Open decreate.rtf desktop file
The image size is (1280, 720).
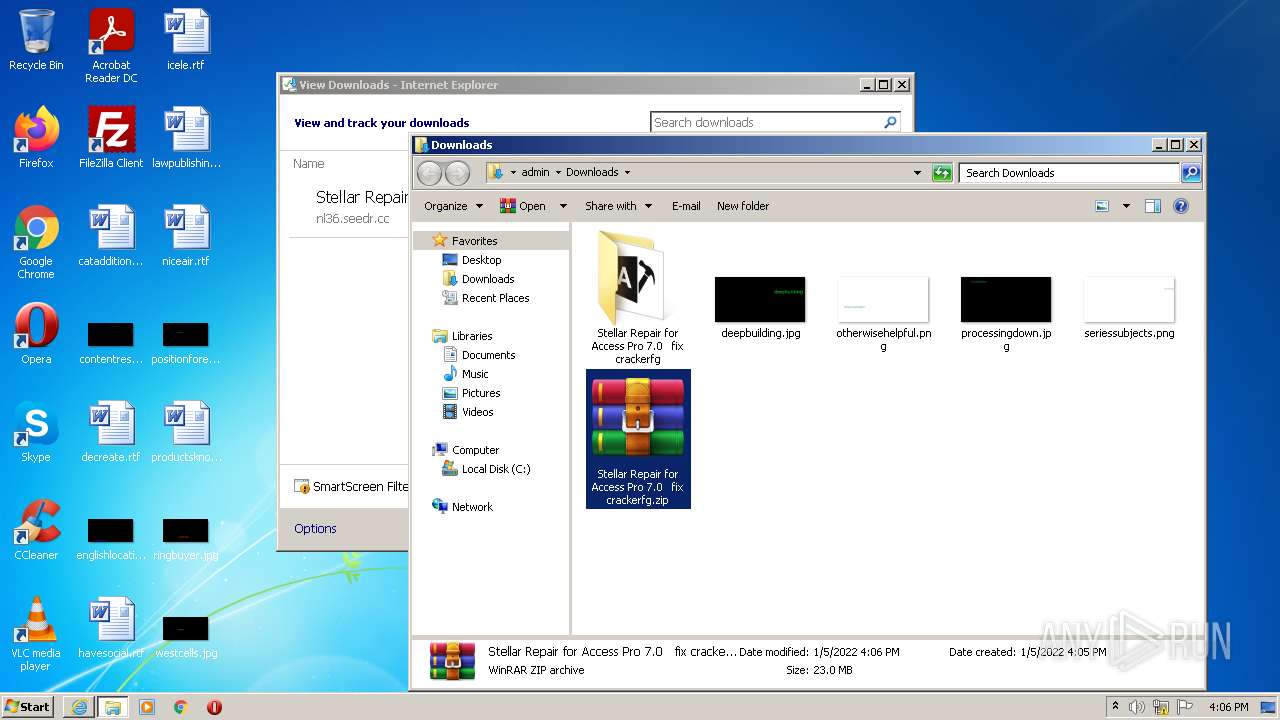[x=111, y=432]
